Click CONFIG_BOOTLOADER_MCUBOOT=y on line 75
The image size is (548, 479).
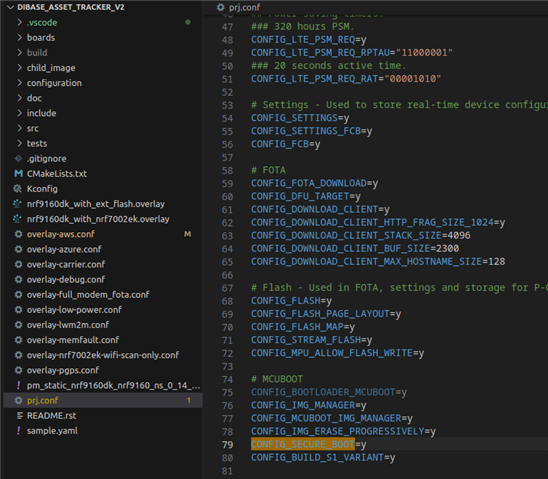tap(329, 392)
